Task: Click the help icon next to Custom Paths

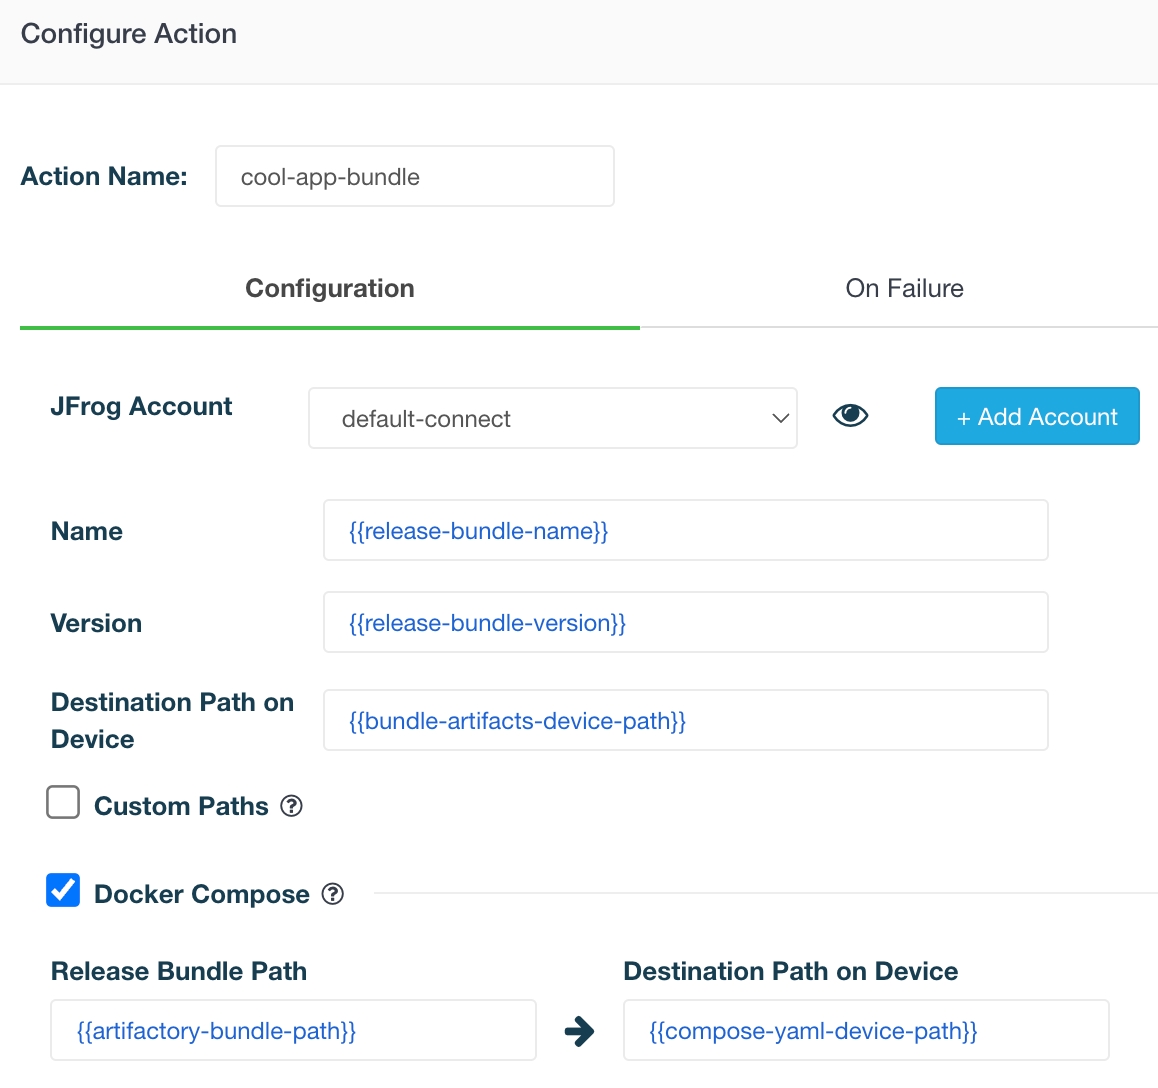Action: pos(292,806)
